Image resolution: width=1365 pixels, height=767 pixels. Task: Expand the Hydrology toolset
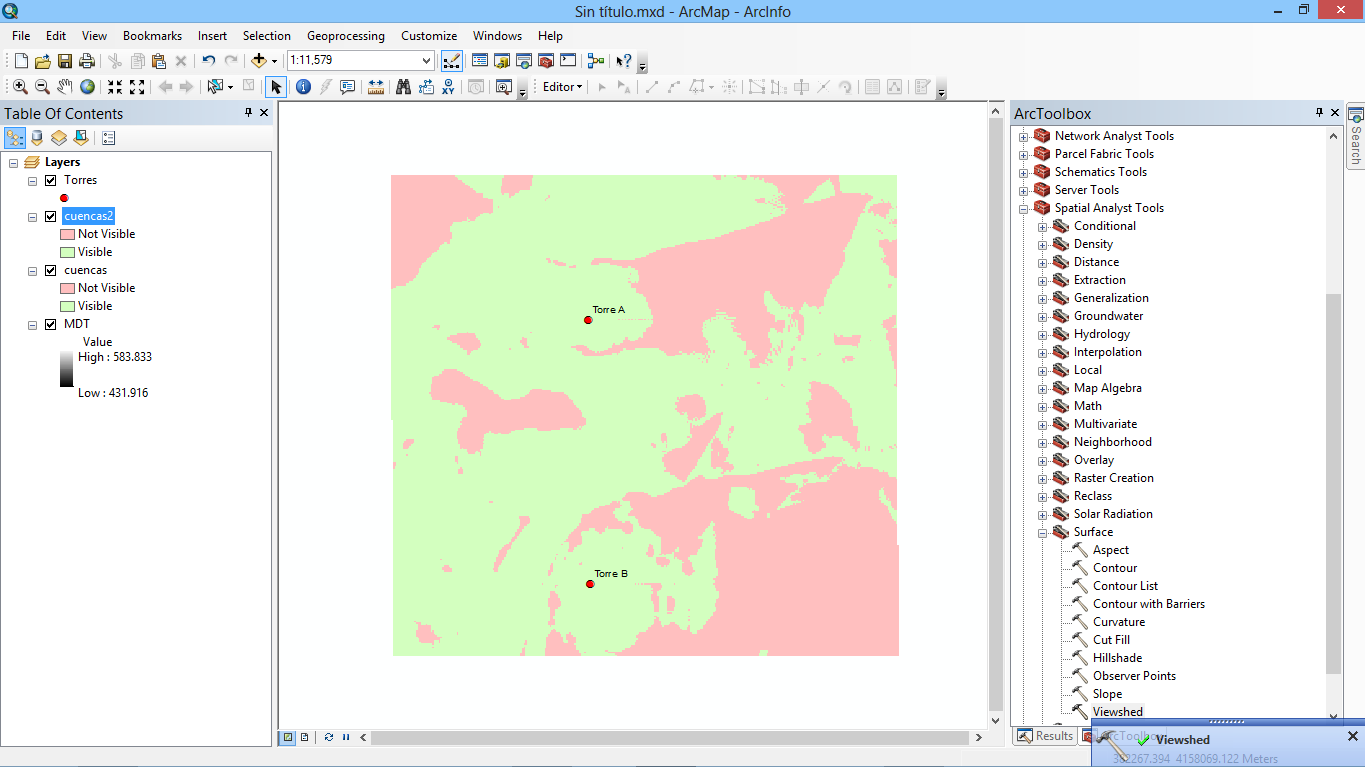[1042, 334]
